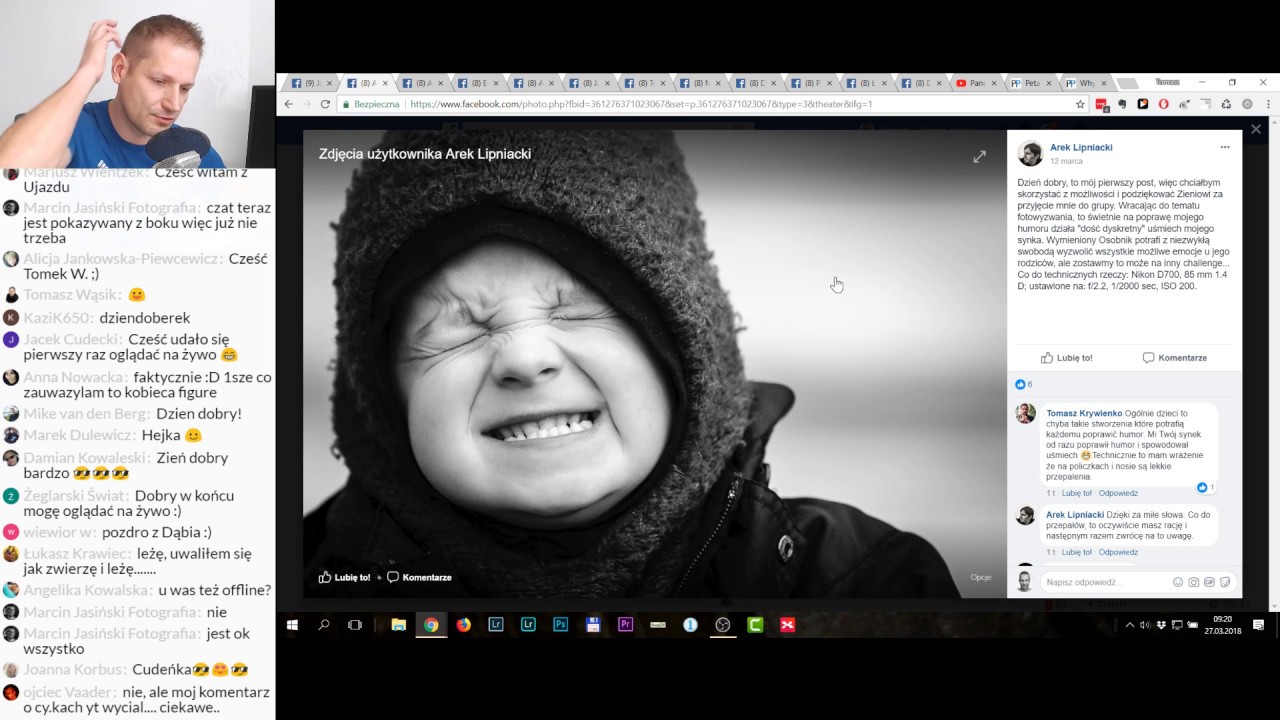Close the Facebook photo theater
The image size is (1280, 720).
(1256, 129)
